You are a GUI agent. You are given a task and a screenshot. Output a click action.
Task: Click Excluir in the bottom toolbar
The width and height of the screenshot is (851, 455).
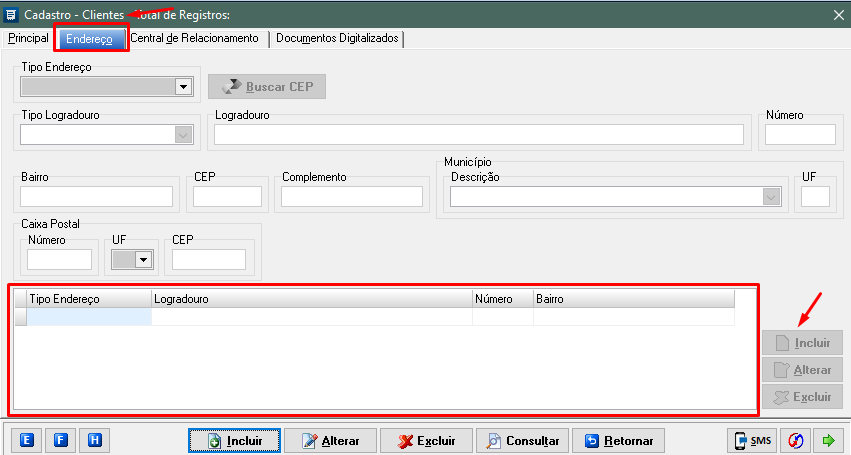pyautogui.click(x=425, y=440)
